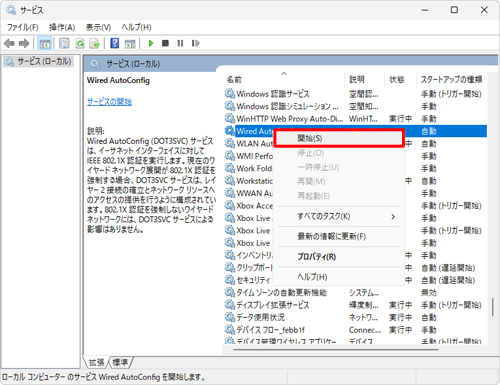500x385 pixels.
Task: Click the Properties sheet toolbar icon
Action: pos(64,43)
